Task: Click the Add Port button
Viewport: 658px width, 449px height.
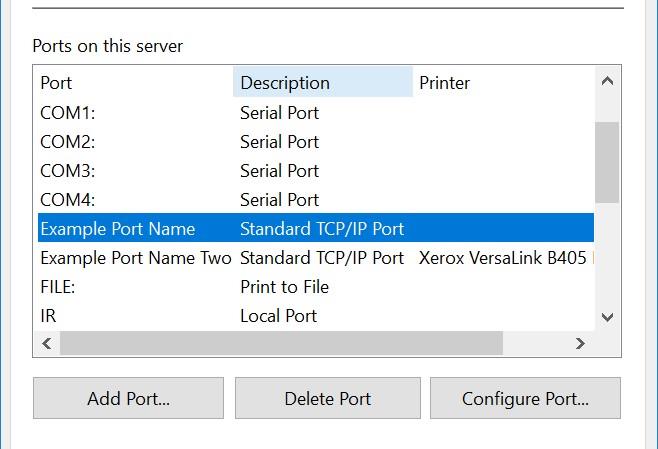Action: click(x=128, y=398)
